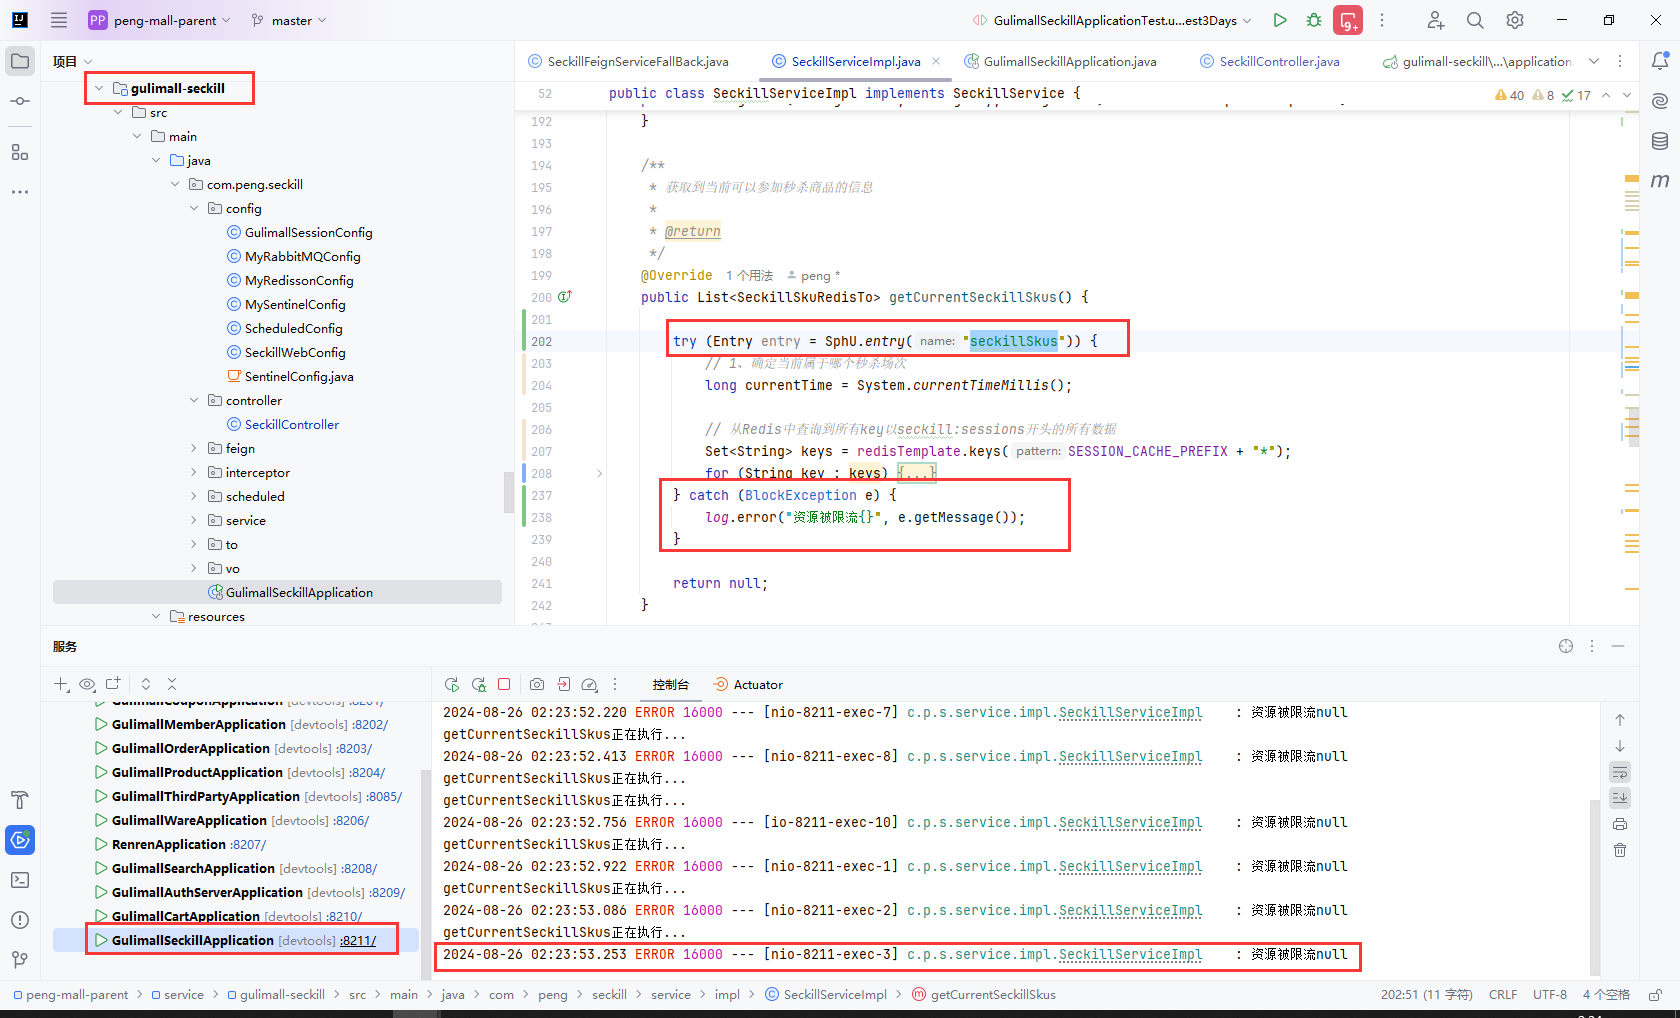Expand the interceptor package folder
Screen dimensions: 1680x1018
[194, 472]
